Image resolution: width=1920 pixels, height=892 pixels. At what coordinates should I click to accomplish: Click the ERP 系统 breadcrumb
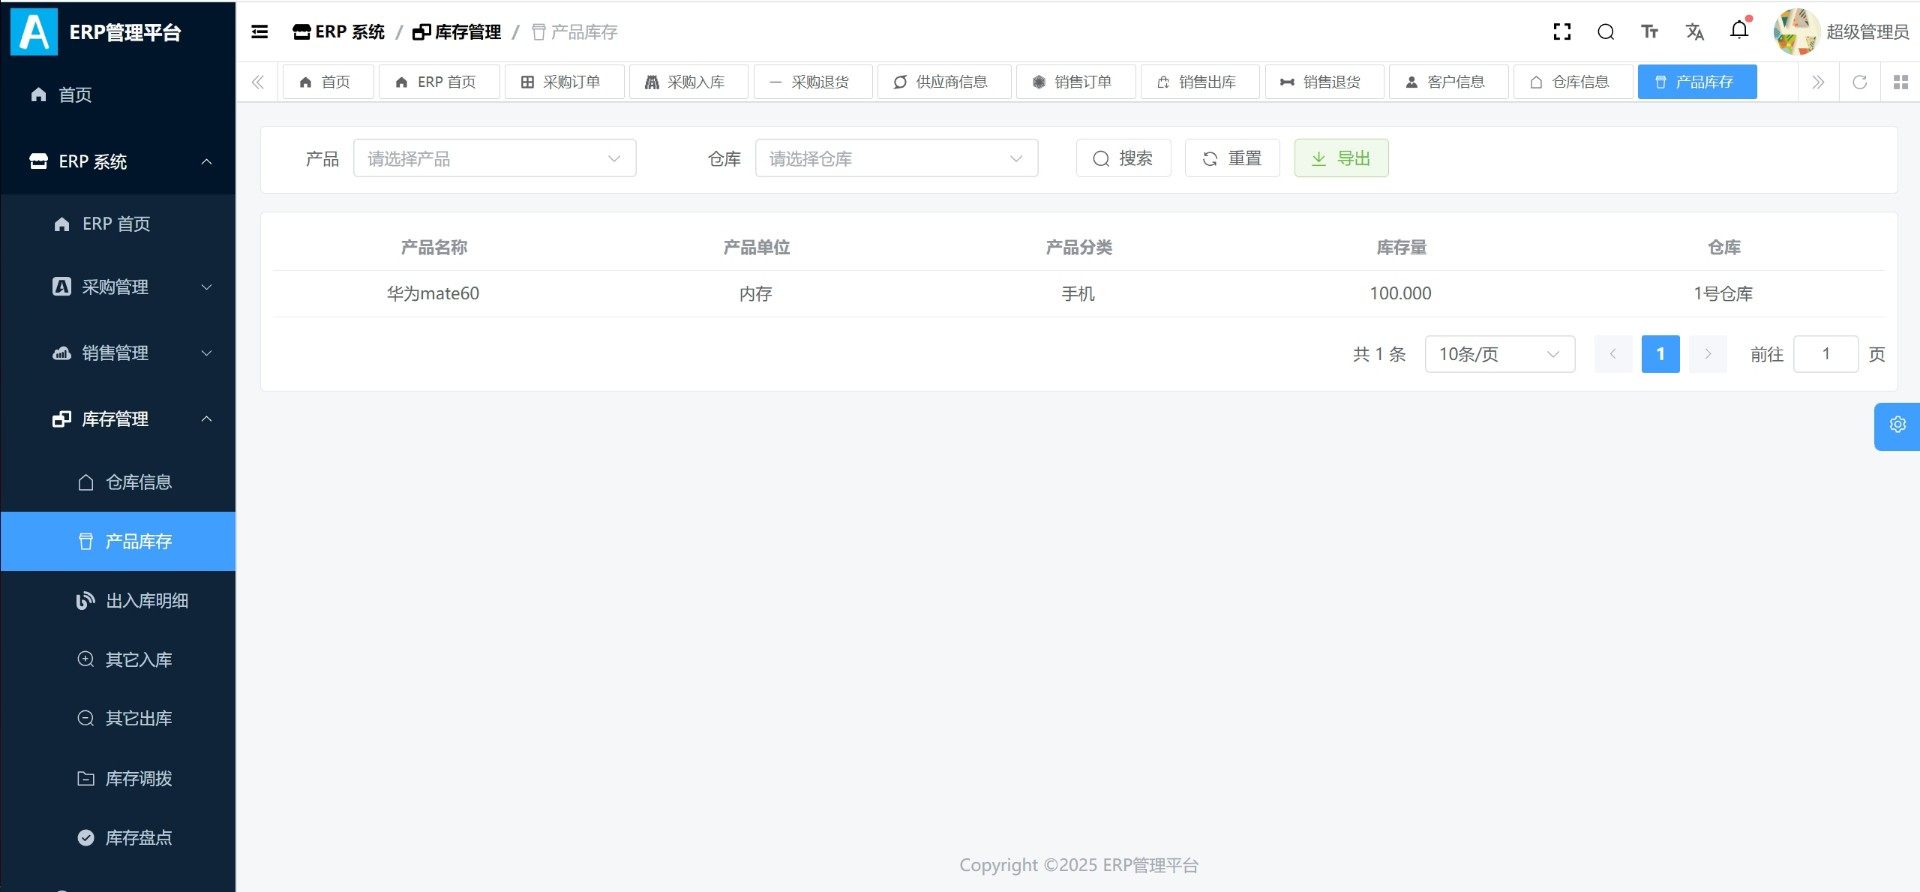click(339, 32)
